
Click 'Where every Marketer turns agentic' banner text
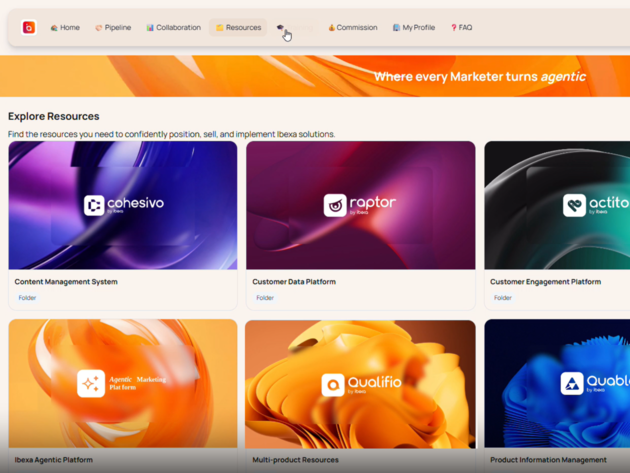coord(480,76)
